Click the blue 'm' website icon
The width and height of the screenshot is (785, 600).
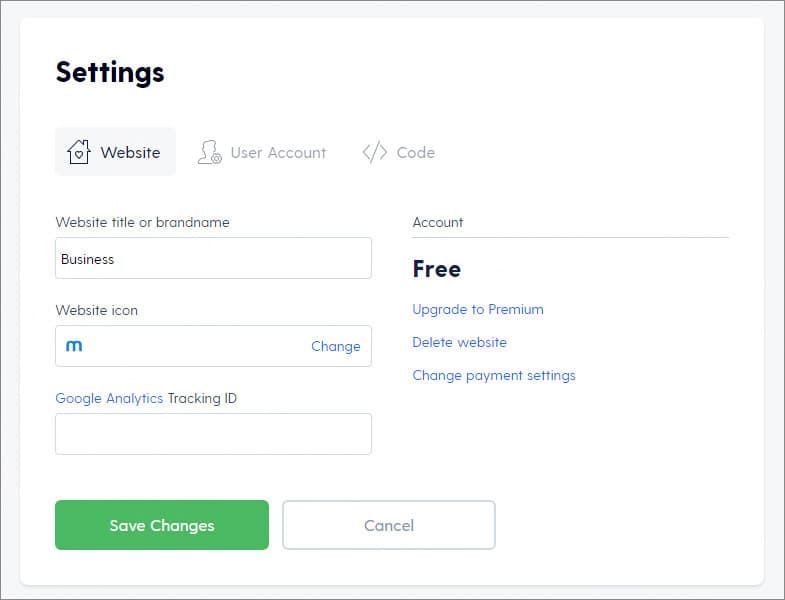point(74,346)
